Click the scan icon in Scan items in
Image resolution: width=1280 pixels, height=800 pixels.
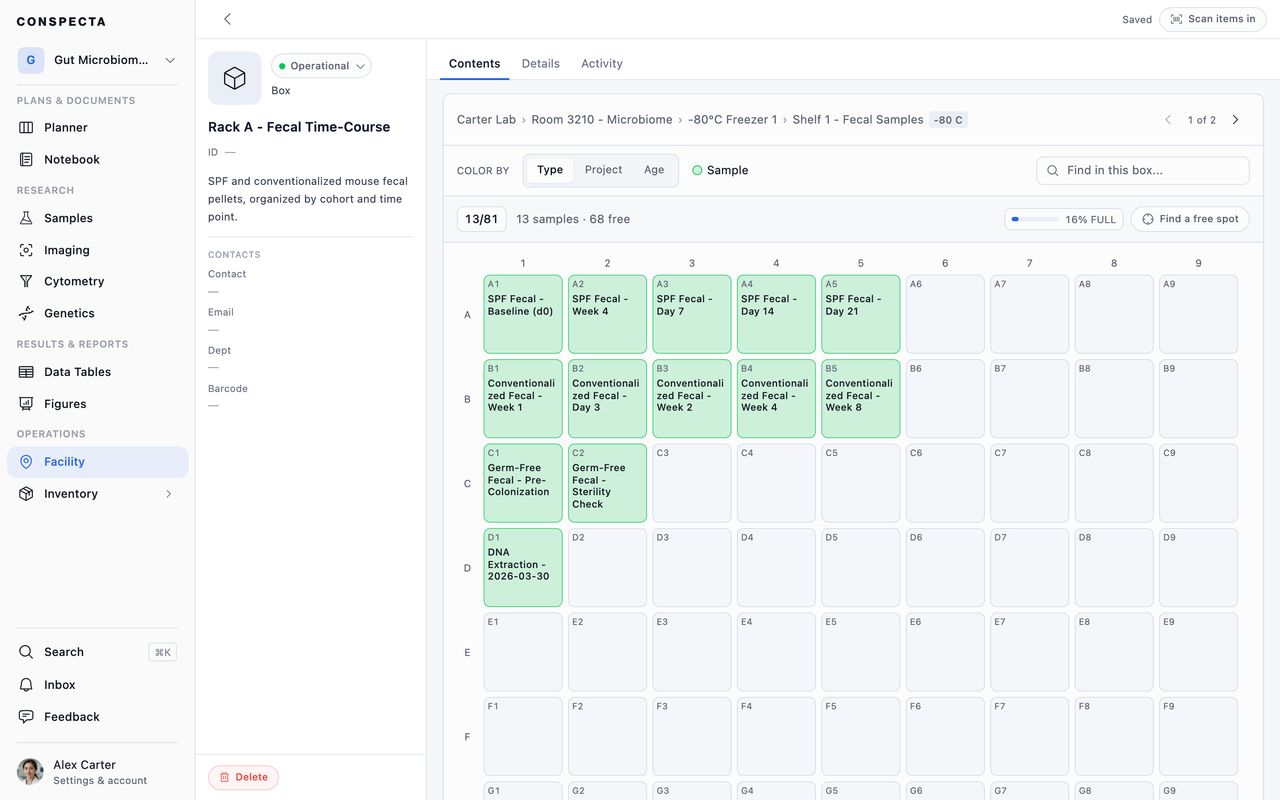[1176, 19]
